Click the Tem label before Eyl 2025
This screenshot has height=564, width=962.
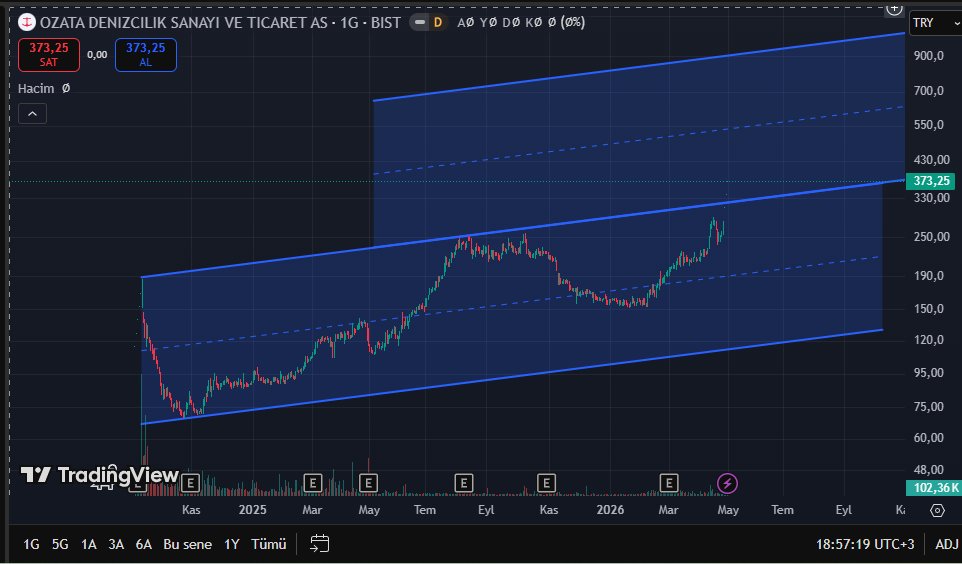click(x=425, y=510)
